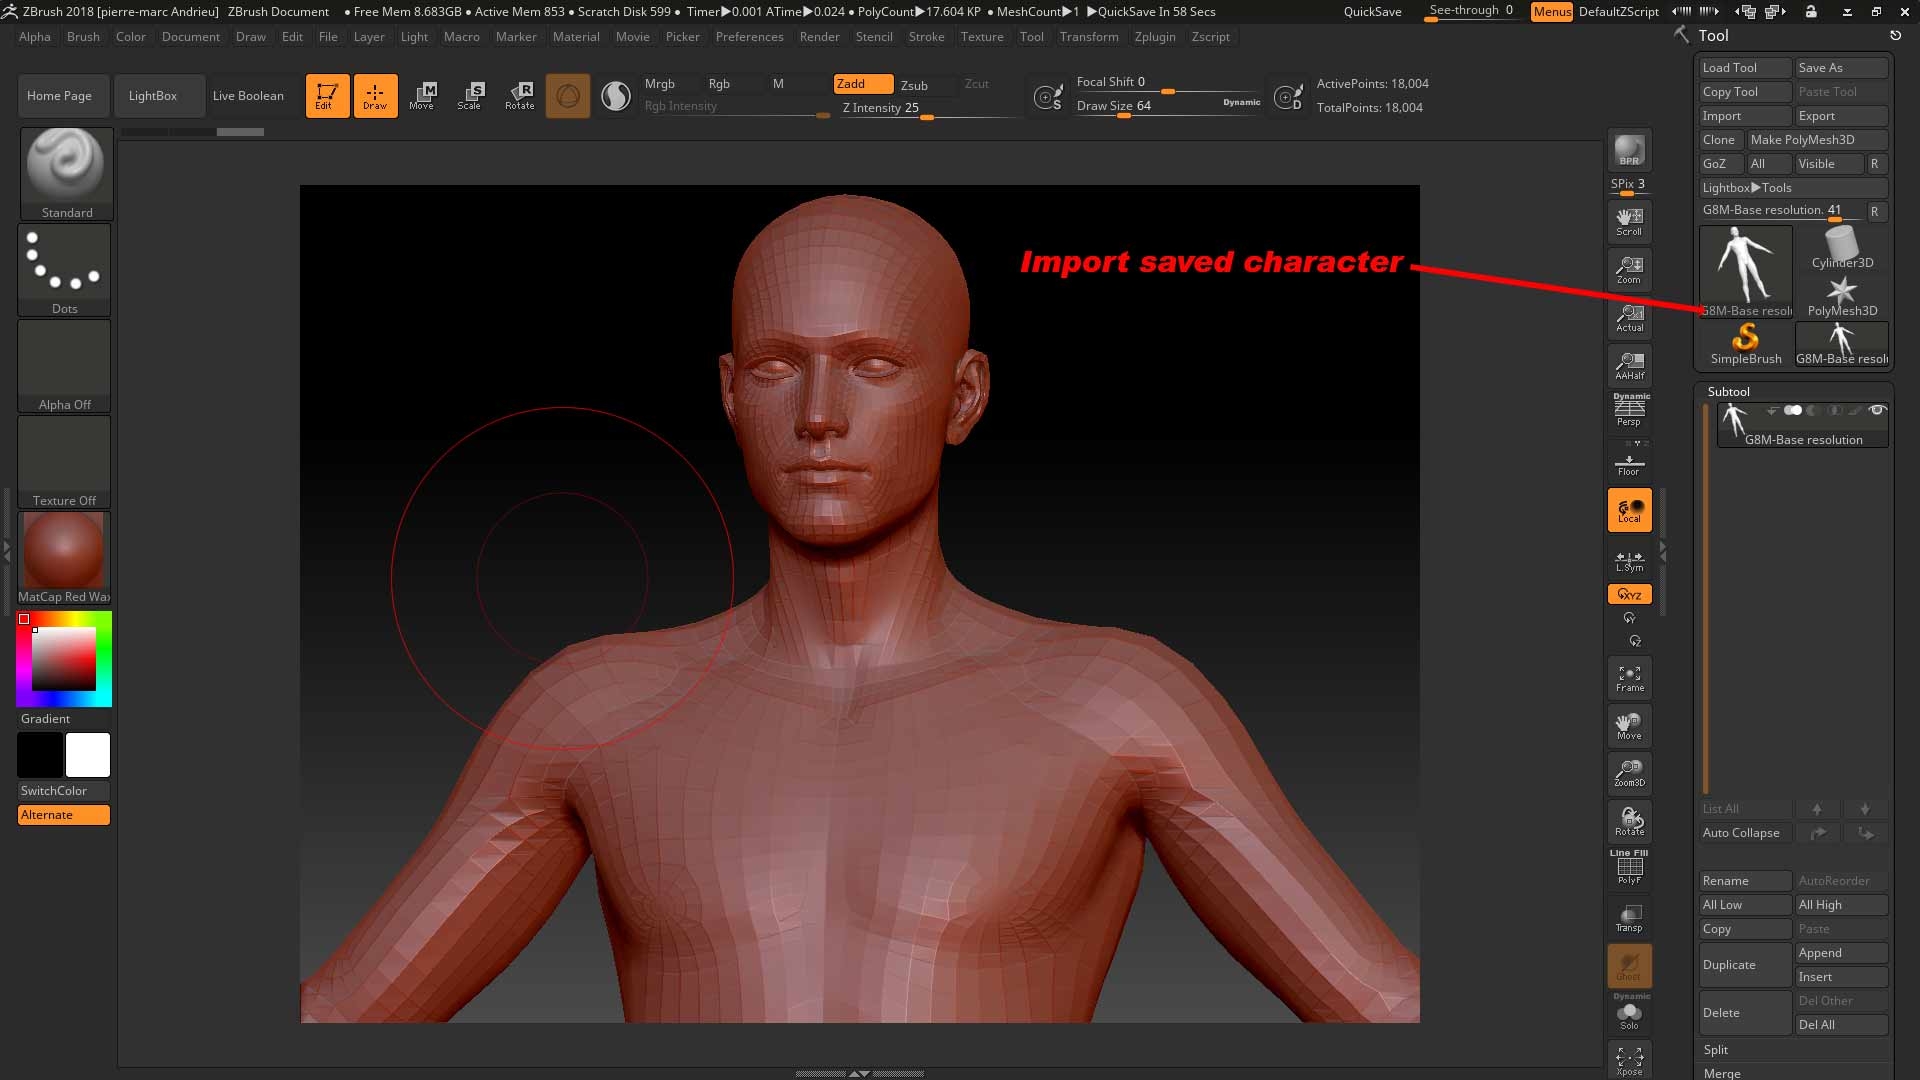Select the Rotate tool on the right shelf
The height and width of the screenshot is (1080, 1920).
click(x=1629, y=819)
